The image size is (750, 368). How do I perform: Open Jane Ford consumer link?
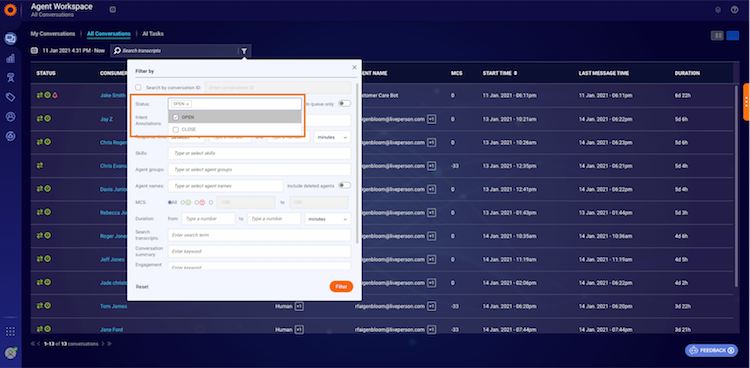click(112, 330)
